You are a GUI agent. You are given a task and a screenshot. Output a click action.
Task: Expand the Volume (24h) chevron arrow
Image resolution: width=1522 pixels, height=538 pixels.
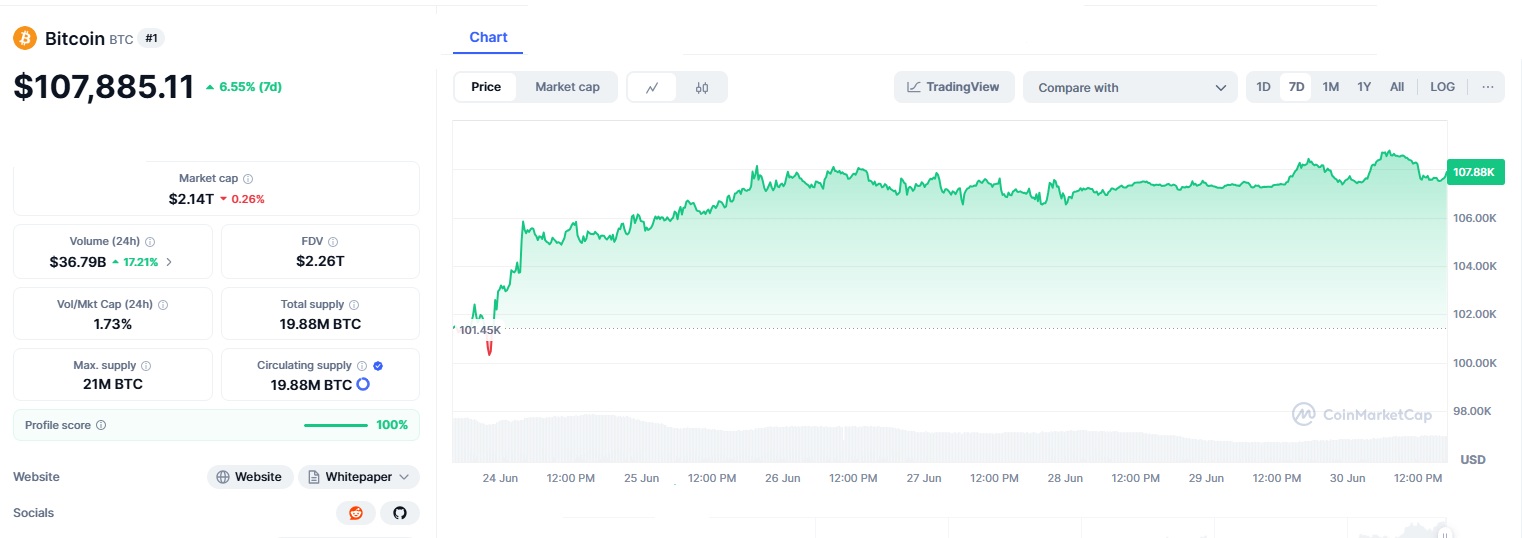[168, 262]
